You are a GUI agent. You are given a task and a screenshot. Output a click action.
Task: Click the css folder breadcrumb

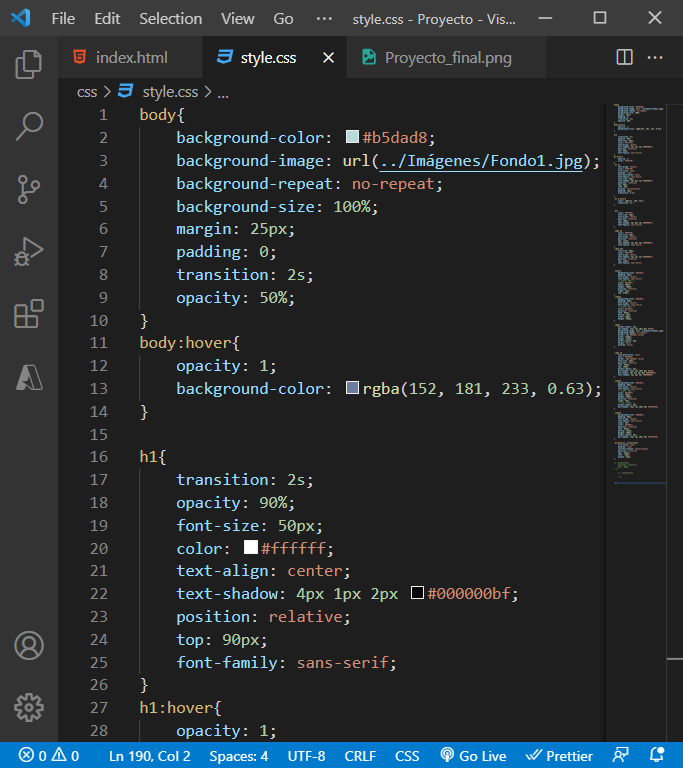pos(87,92)
